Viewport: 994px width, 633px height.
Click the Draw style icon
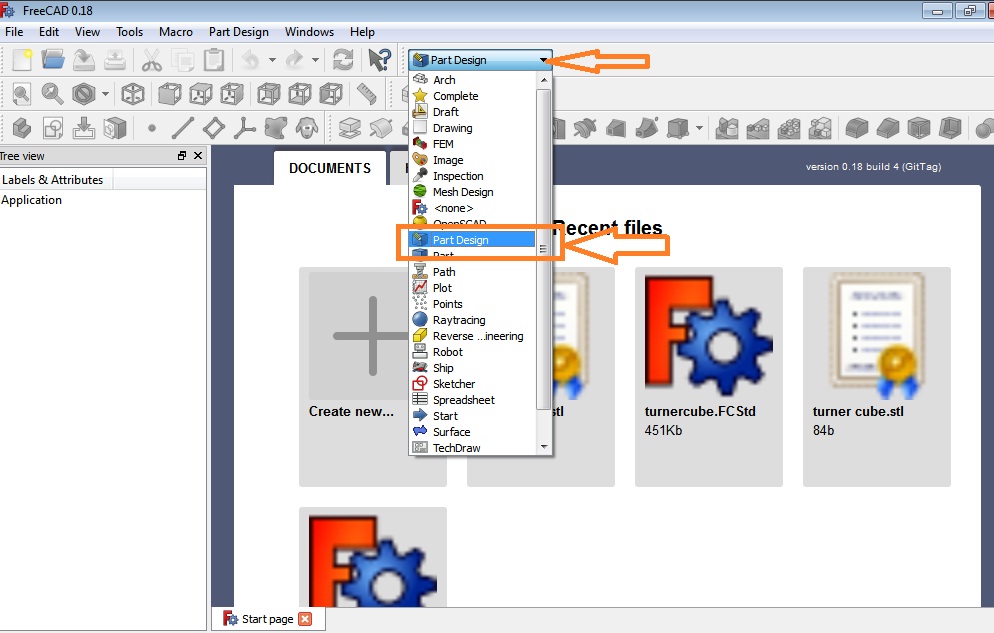[84, 94]
